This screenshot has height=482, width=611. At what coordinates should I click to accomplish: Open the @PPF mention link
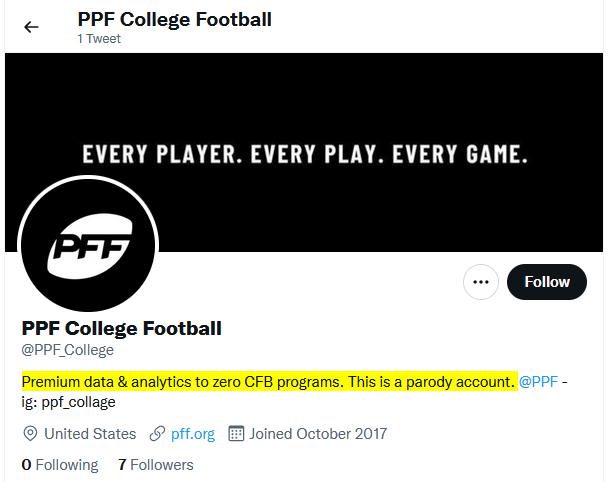538,382
